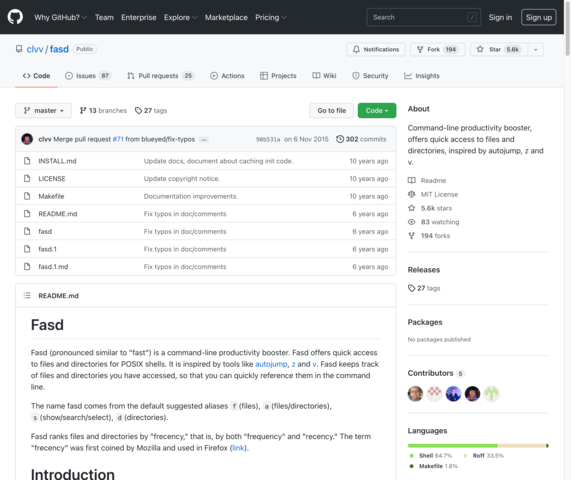Image resolution: width=571 pixels, height=480 pixels.
Task: Expand the commit message ellipsis
Action: [204, 139]
